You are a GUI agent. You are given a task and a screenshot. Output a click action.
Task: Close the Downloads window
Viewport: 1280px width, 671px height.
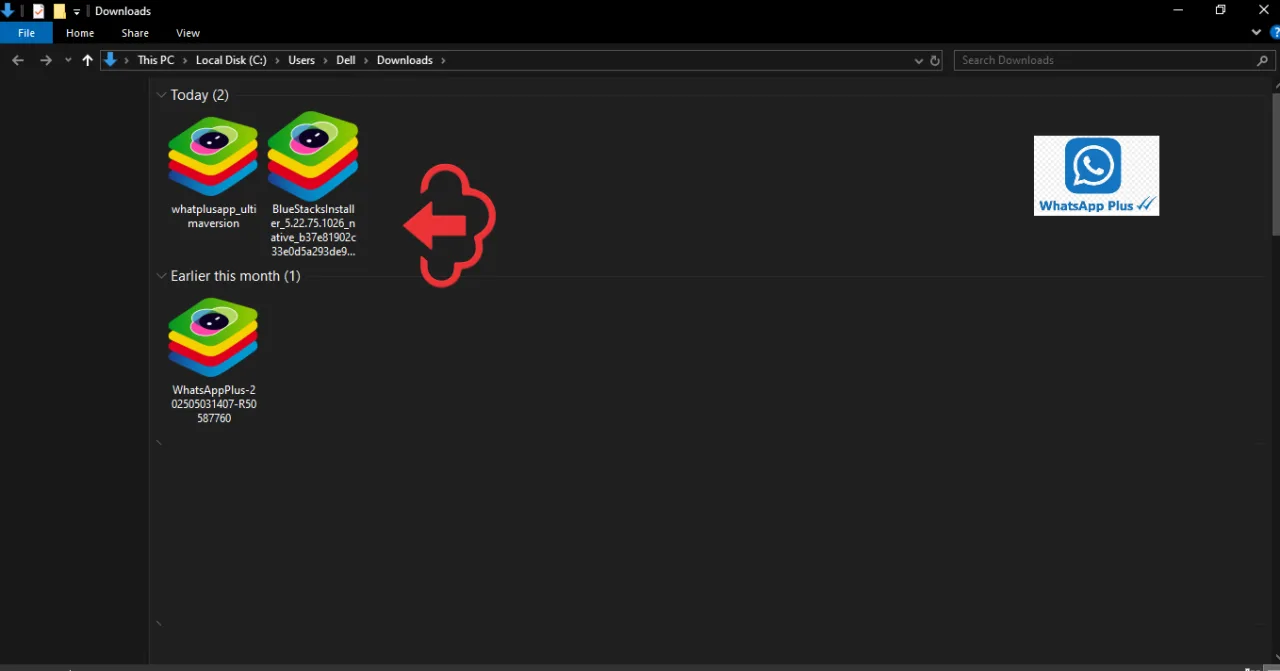(1264, 11)
